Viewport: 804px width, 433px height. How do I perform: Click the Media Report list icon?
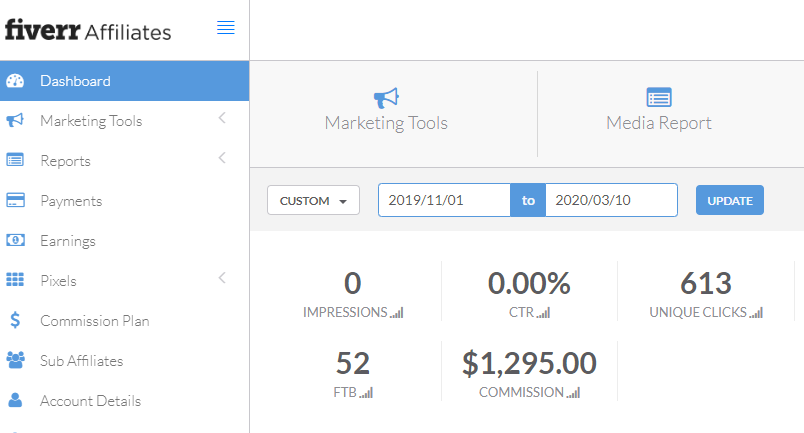coord(658,97)
